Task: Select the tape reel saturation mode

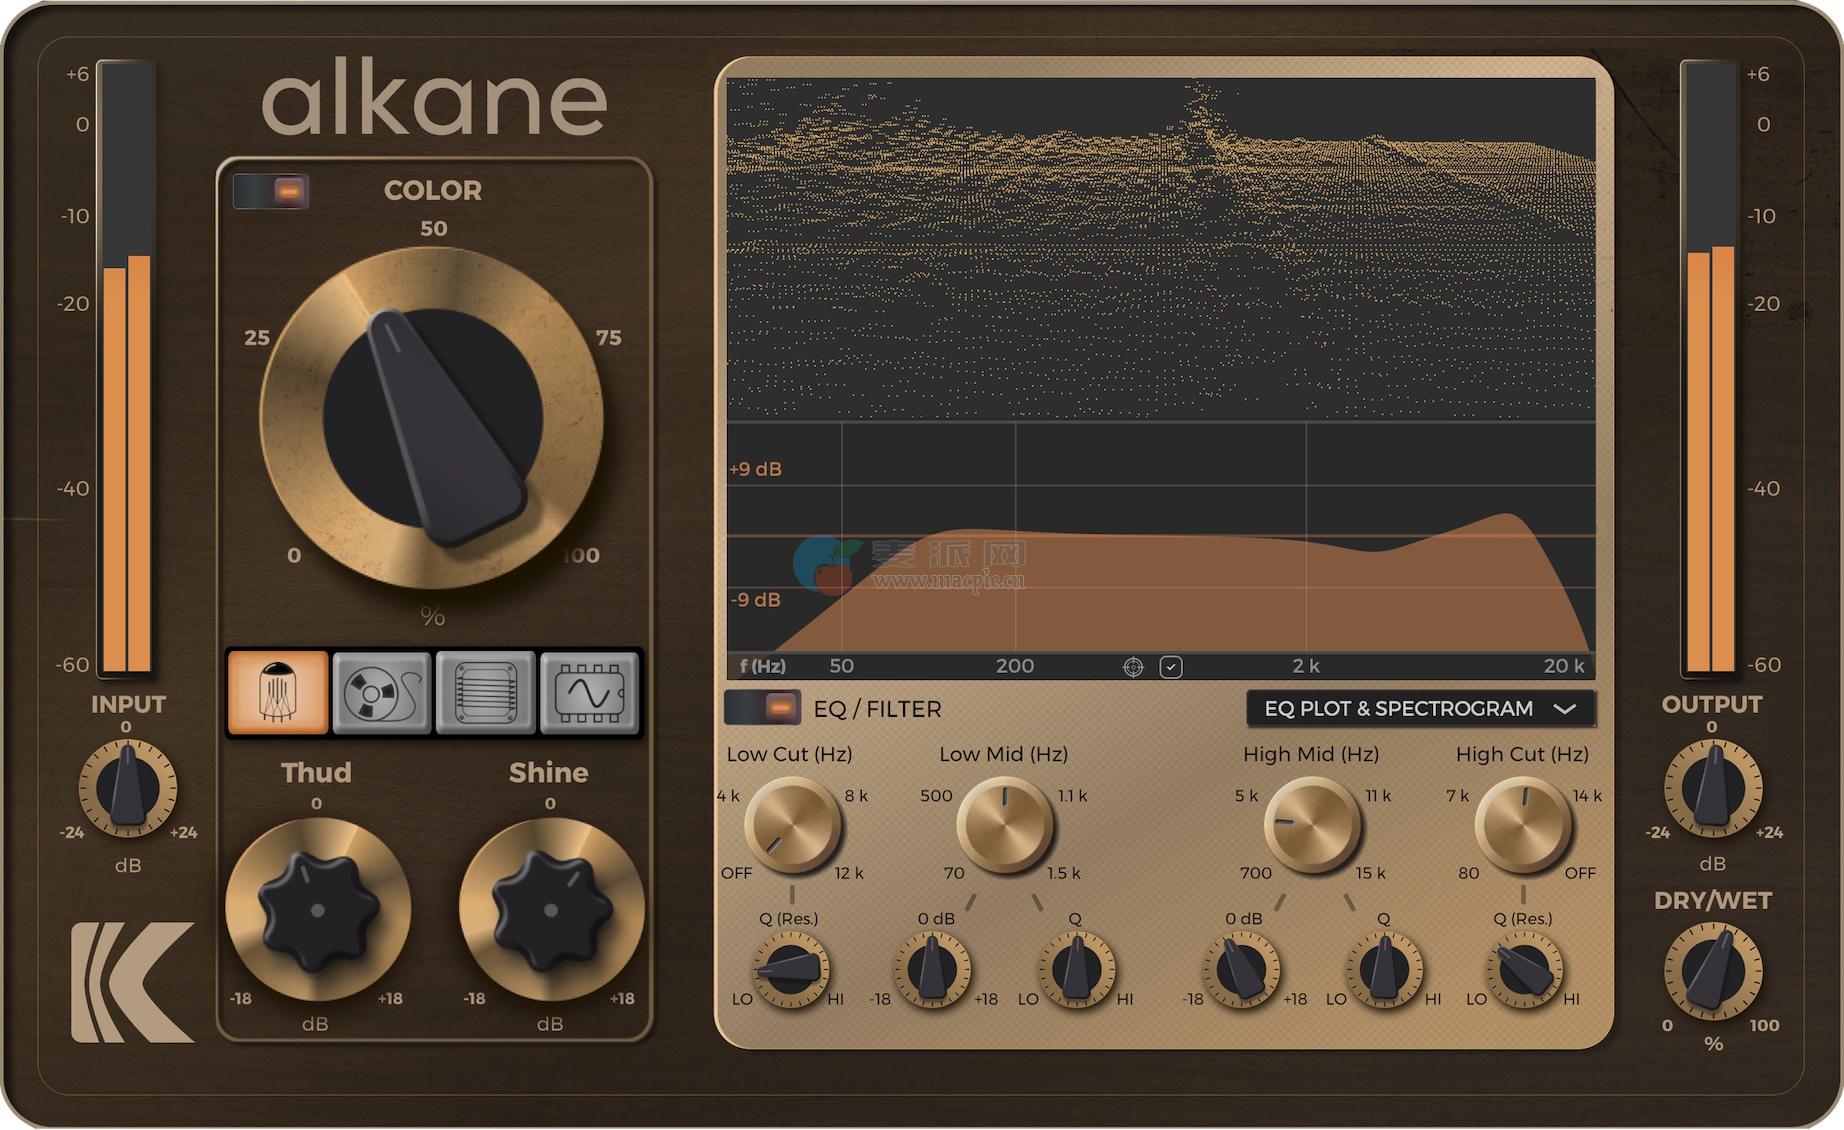Action: [x=382, y=692]
